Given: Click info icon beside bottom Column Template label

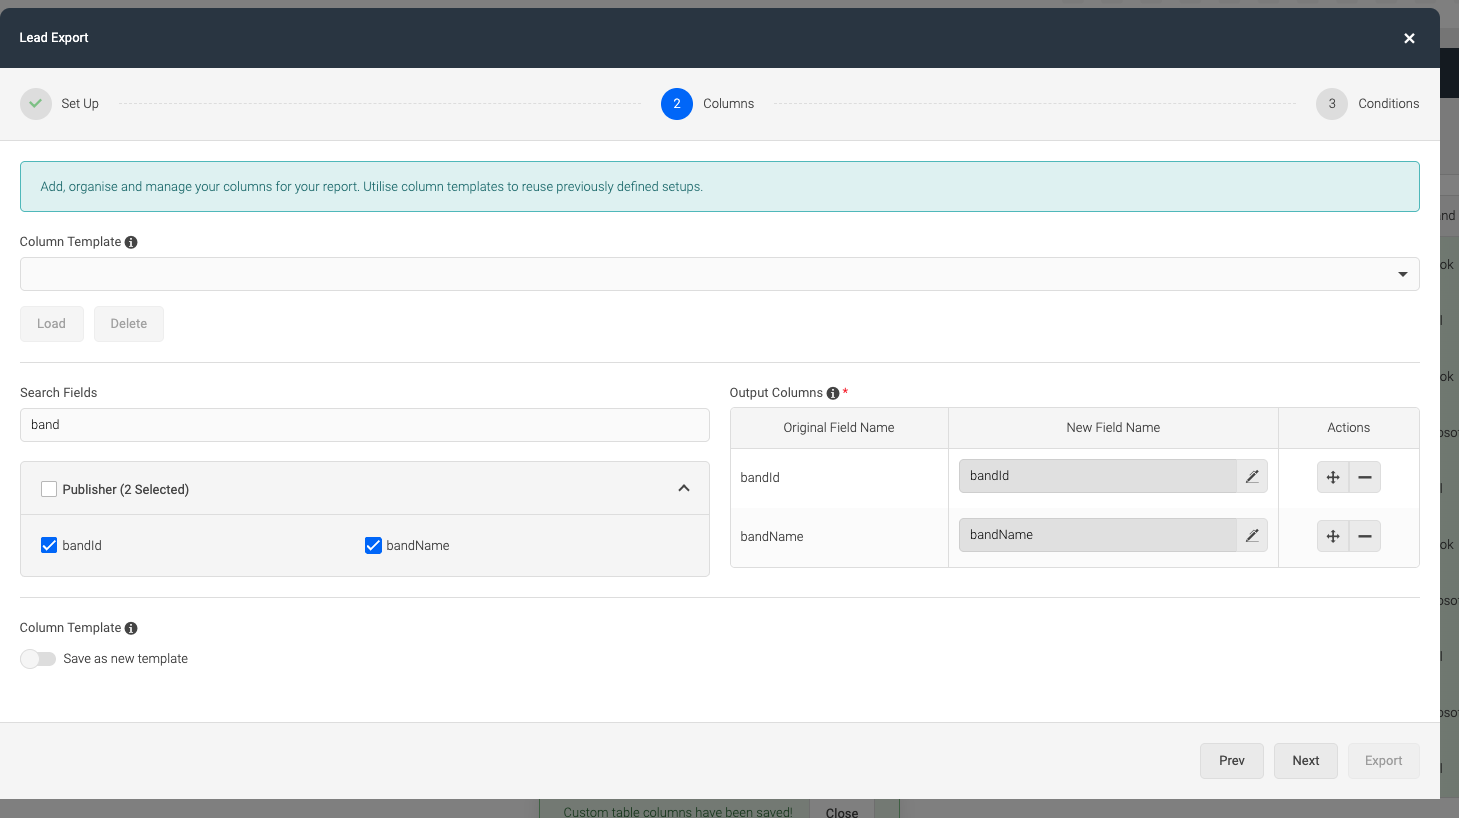Looking at the screenshot, I should [x=131, y=628].
